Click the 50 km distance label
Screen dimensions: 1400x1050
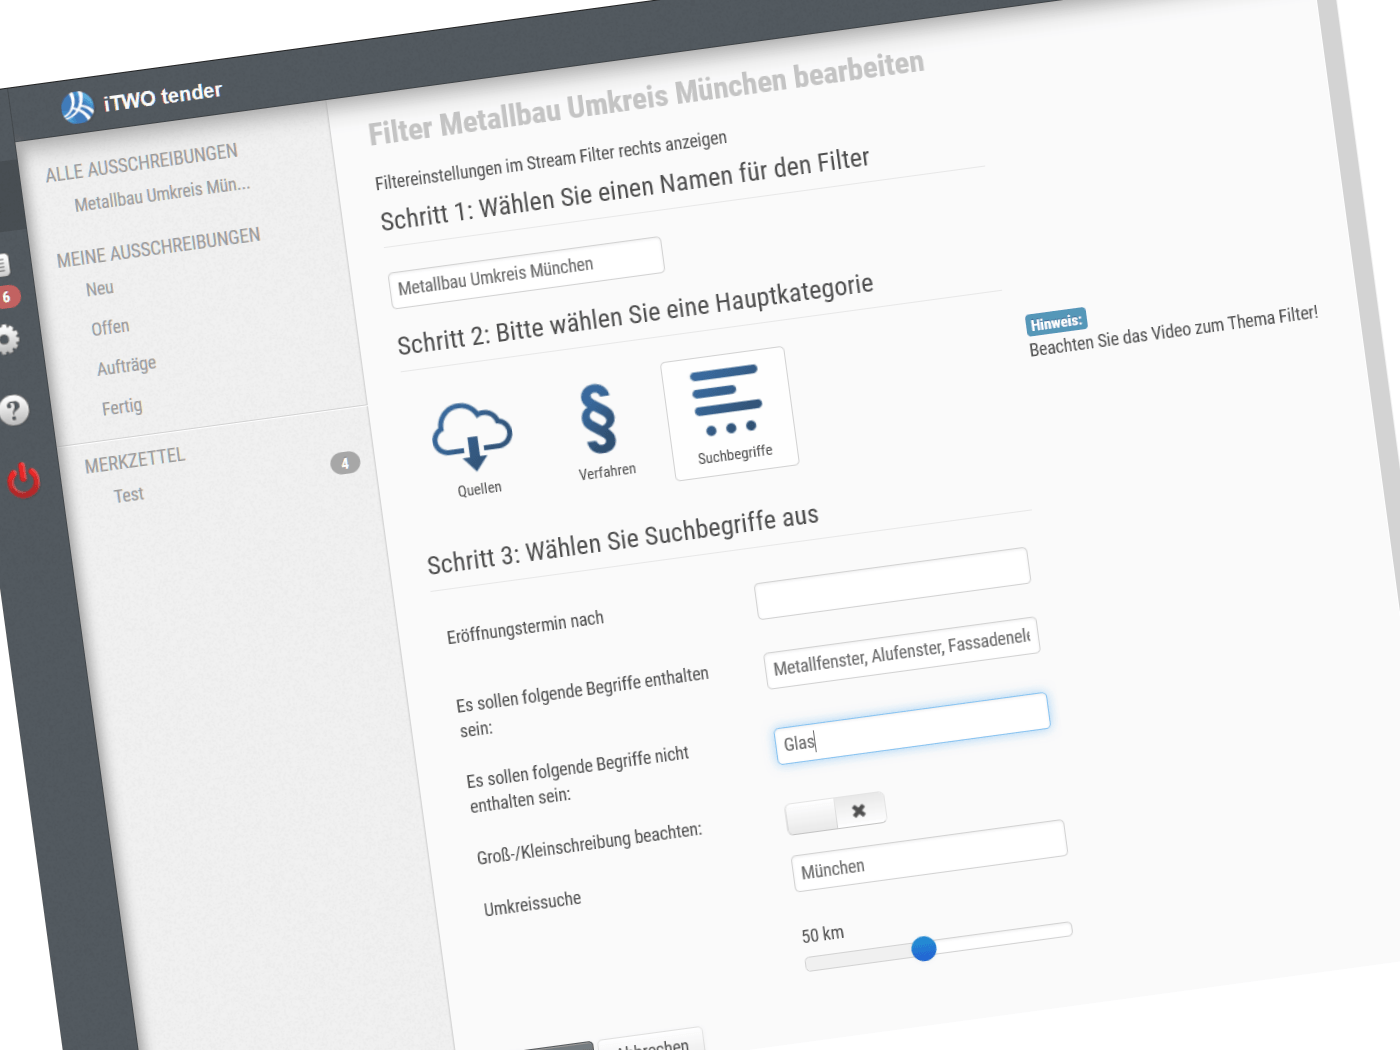click(823, 934)
